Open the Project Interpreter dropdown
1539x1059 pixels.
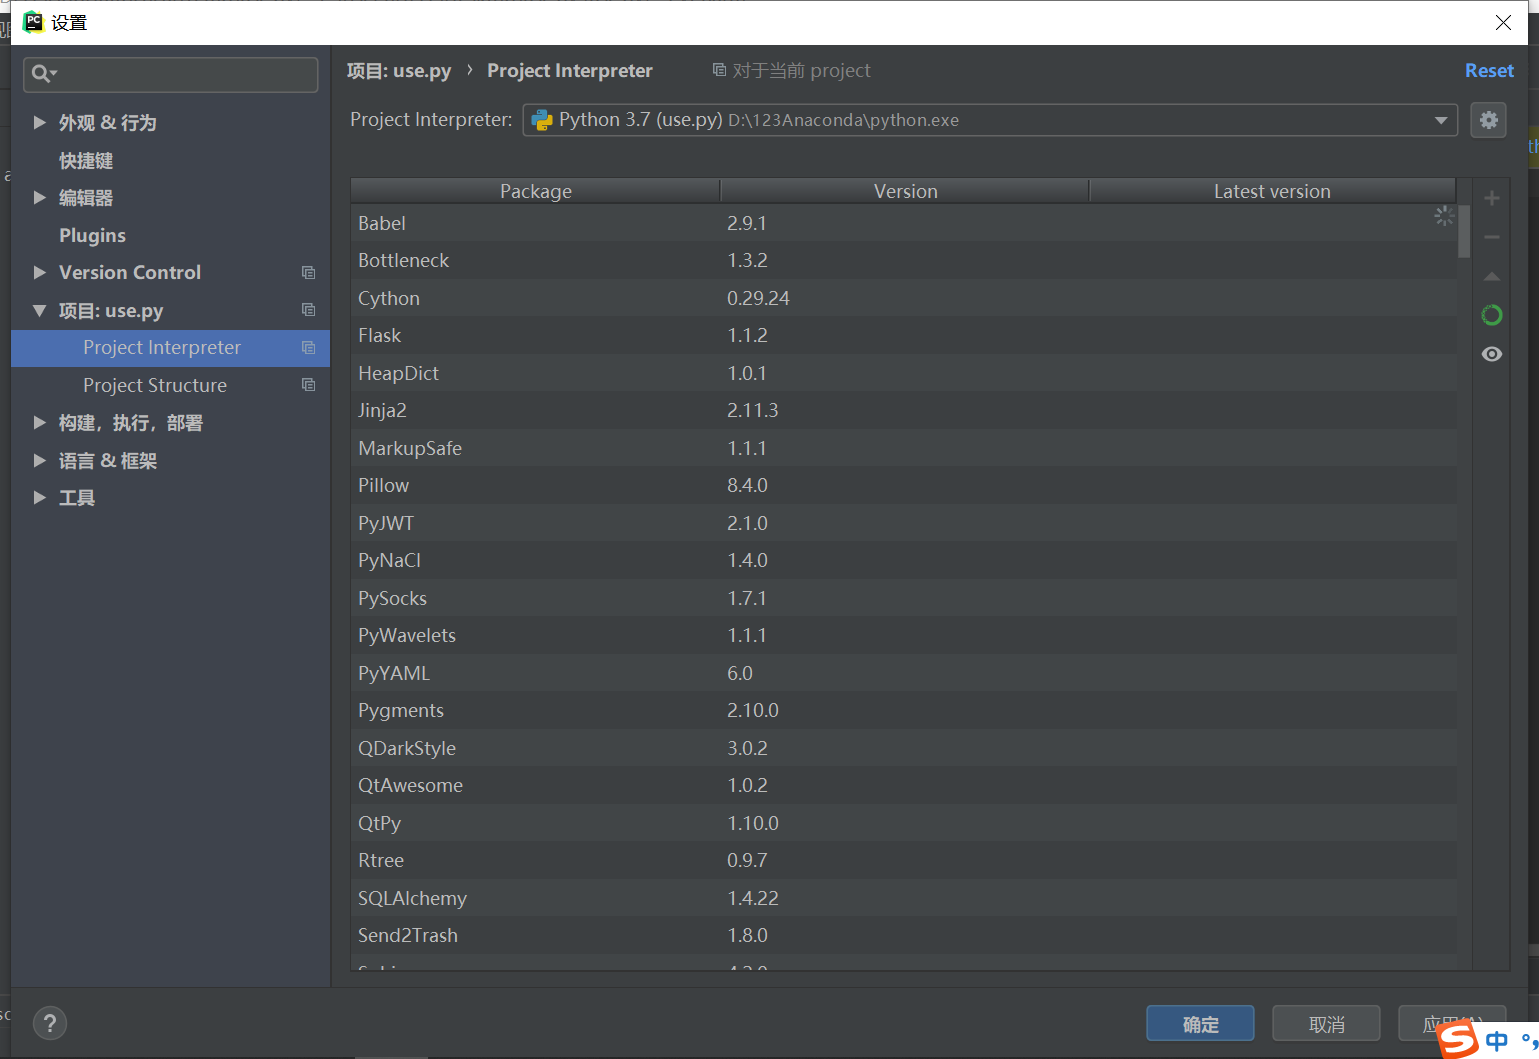(1441, 120)
